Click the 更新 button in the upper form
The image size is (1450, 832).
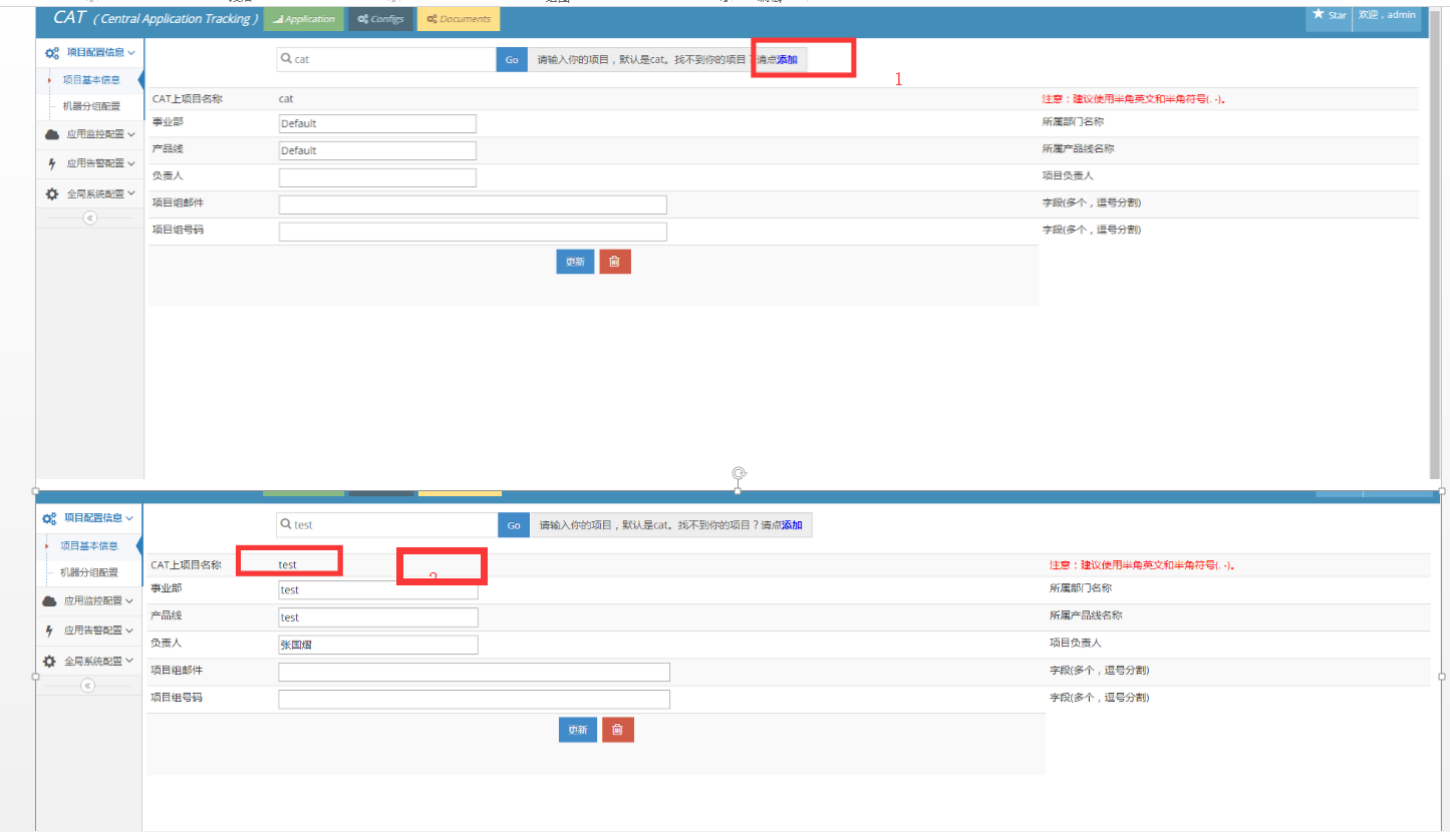pyautogui.click(x=575, y=261)
